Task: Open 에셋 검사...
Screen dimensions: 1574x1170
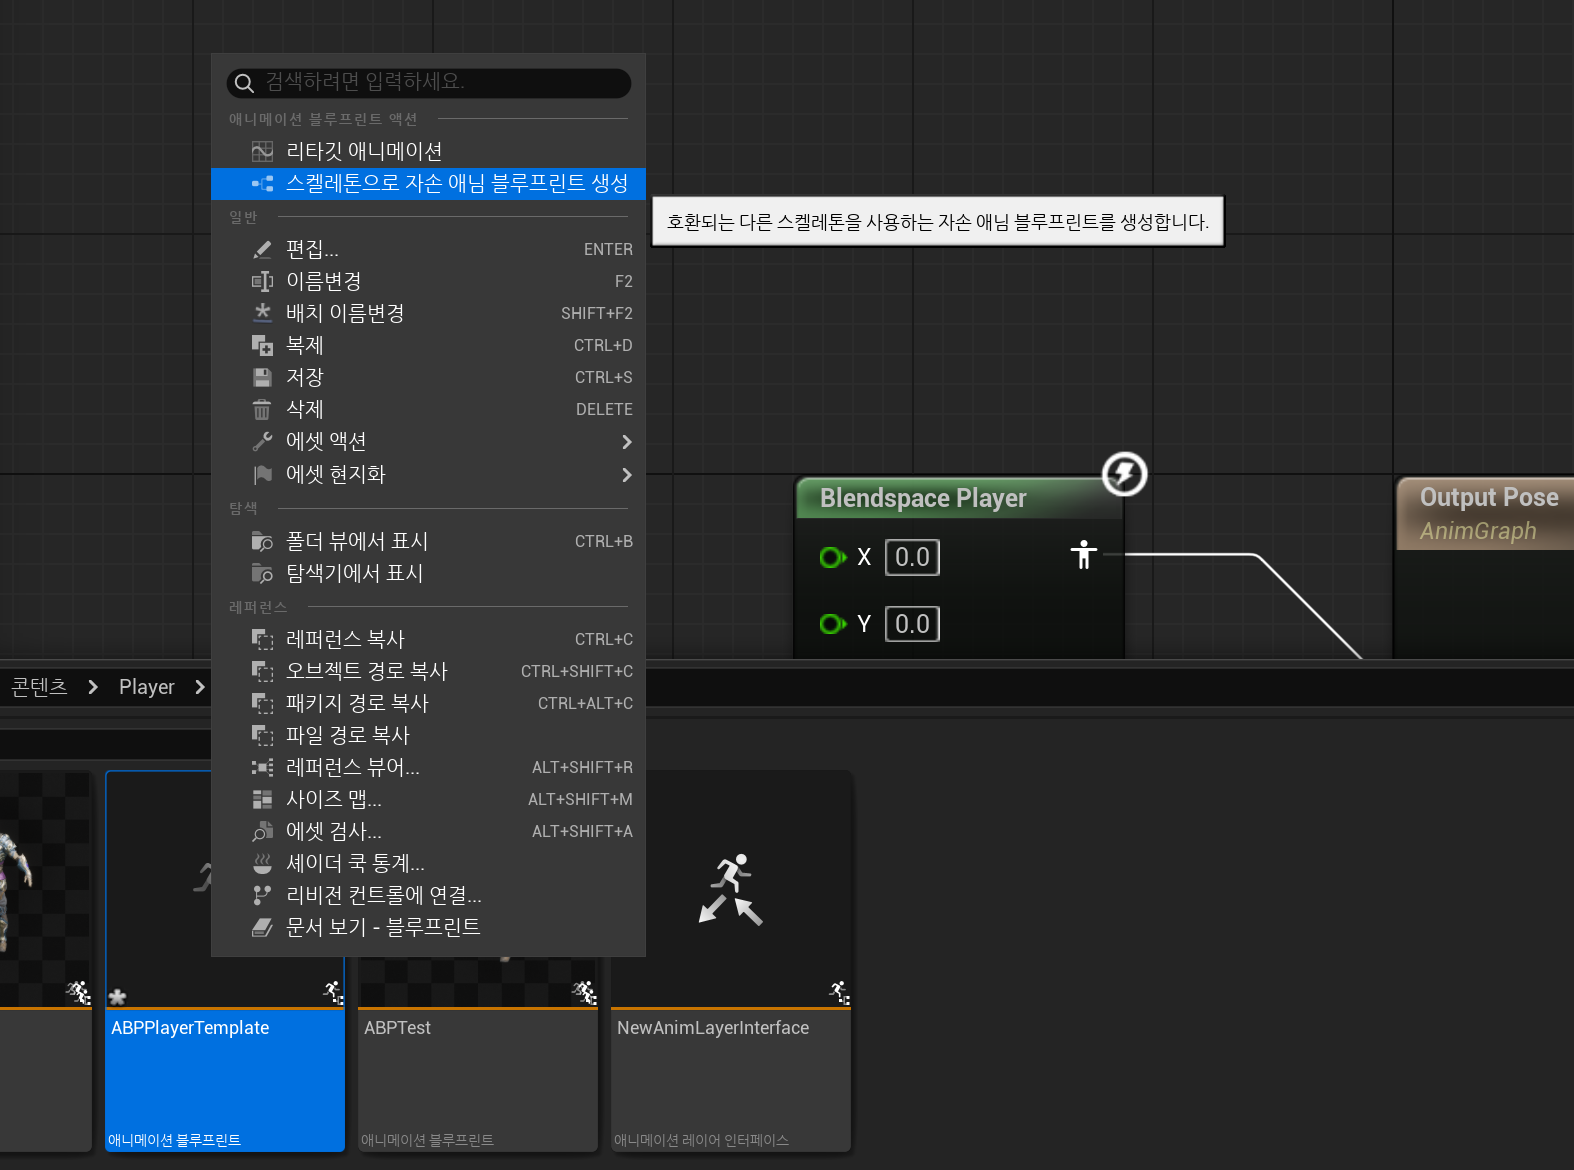Action: [x=428, y=831]
